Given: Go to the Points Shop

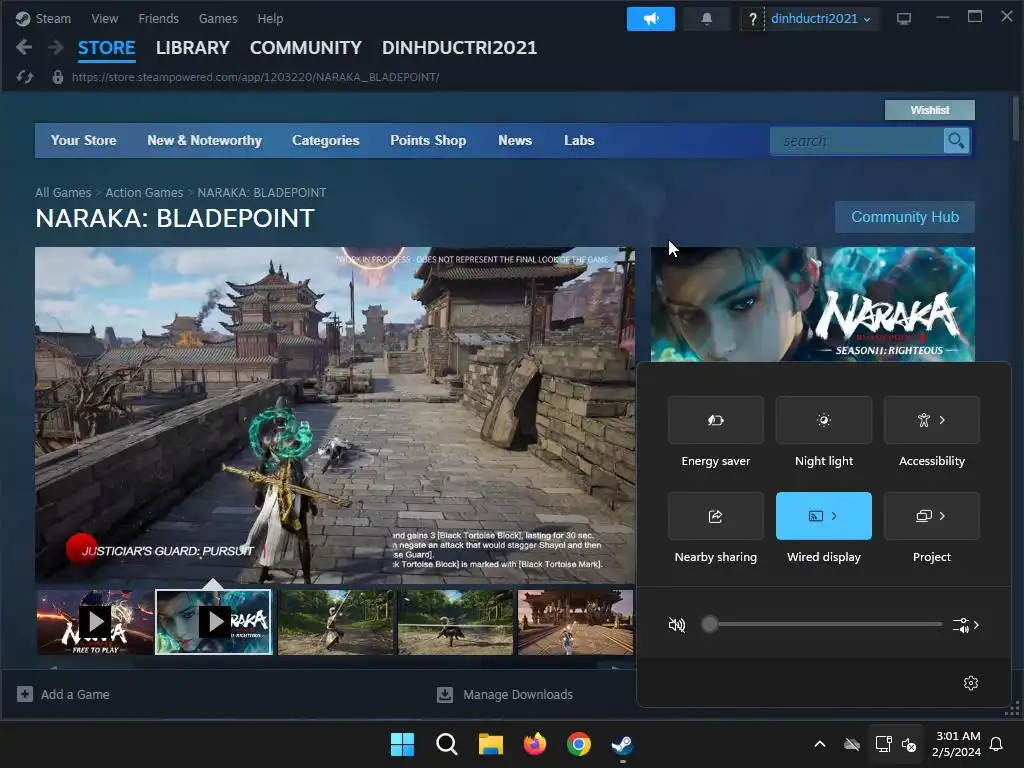Looking at the screenshot, I should point(428,140).
